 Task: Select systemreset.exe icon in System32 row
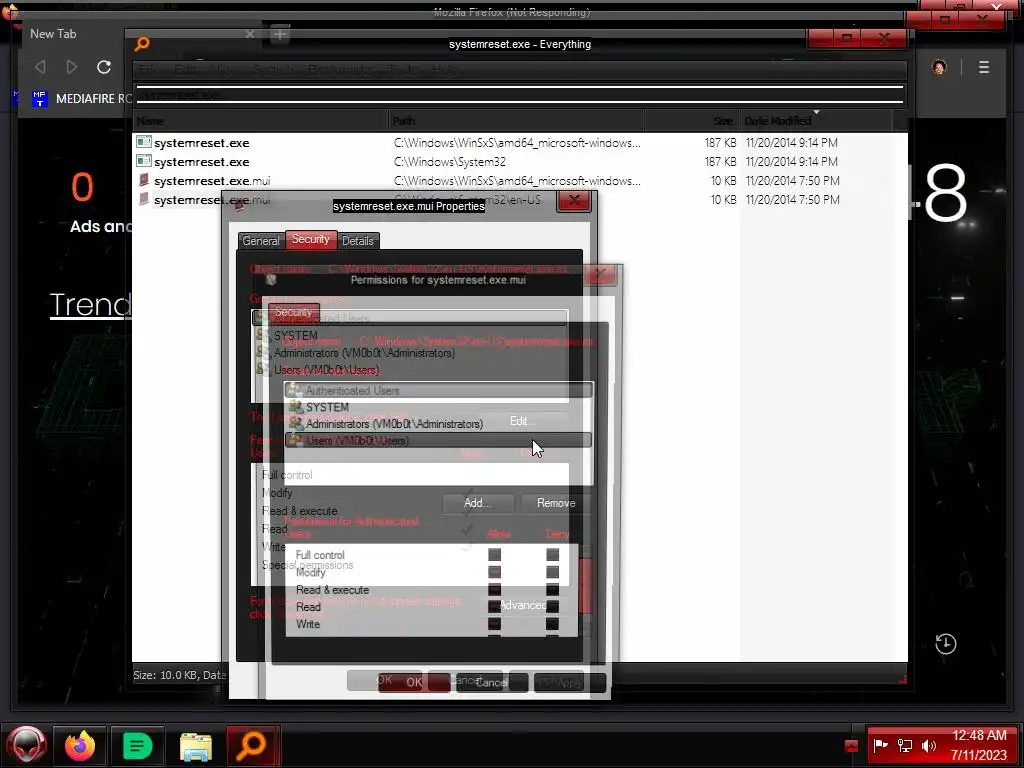pyautogui.click(x=144, y=161)
